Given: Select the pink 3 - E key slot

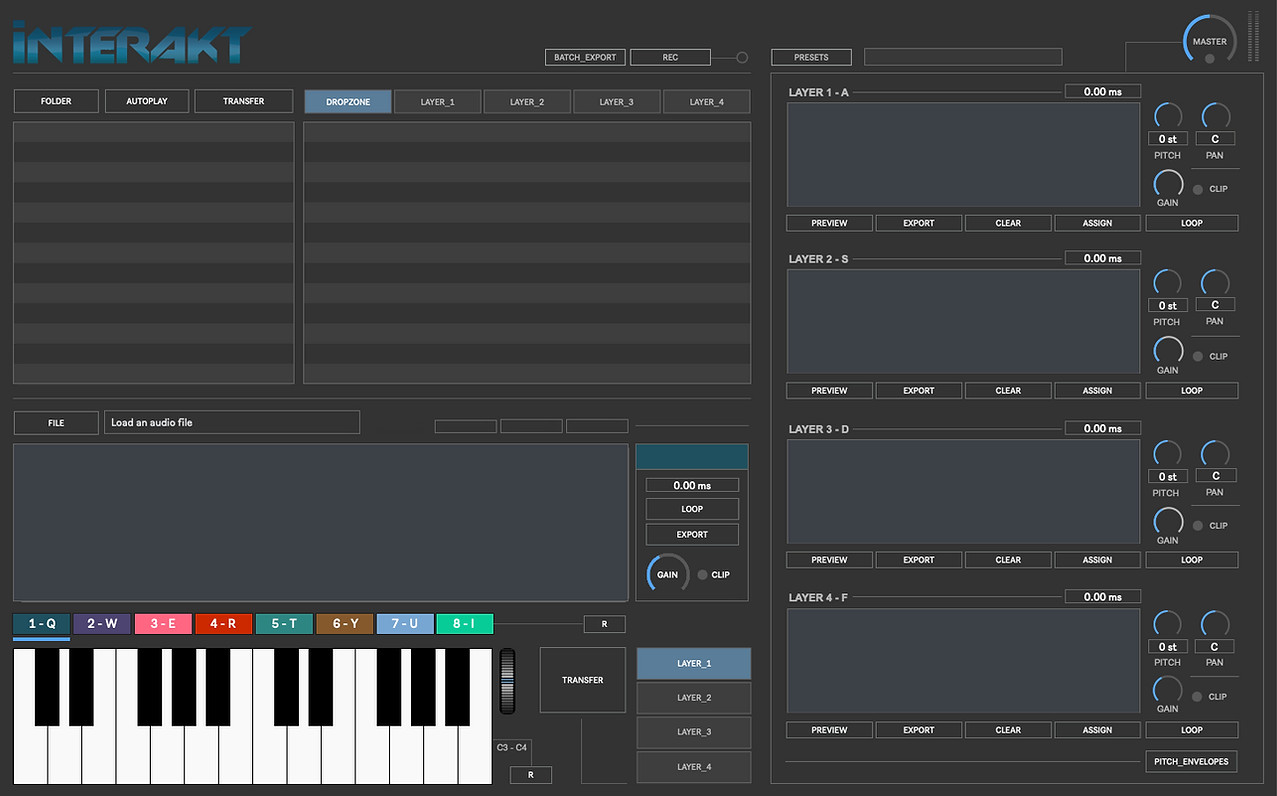Looking at the screenshot, I should pos(163,623).
